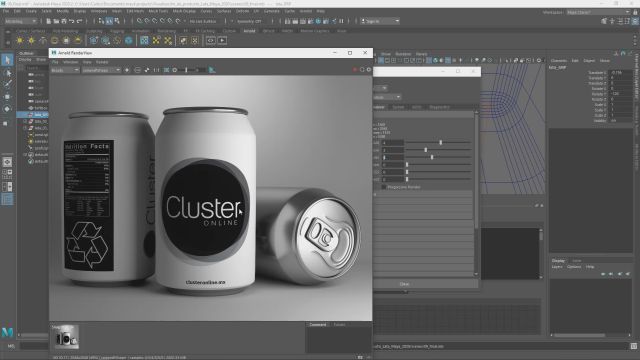This screenshot has height=360, width=640.
Task: Open the Symmetry Off dropdown
Action: pos(249,21)
